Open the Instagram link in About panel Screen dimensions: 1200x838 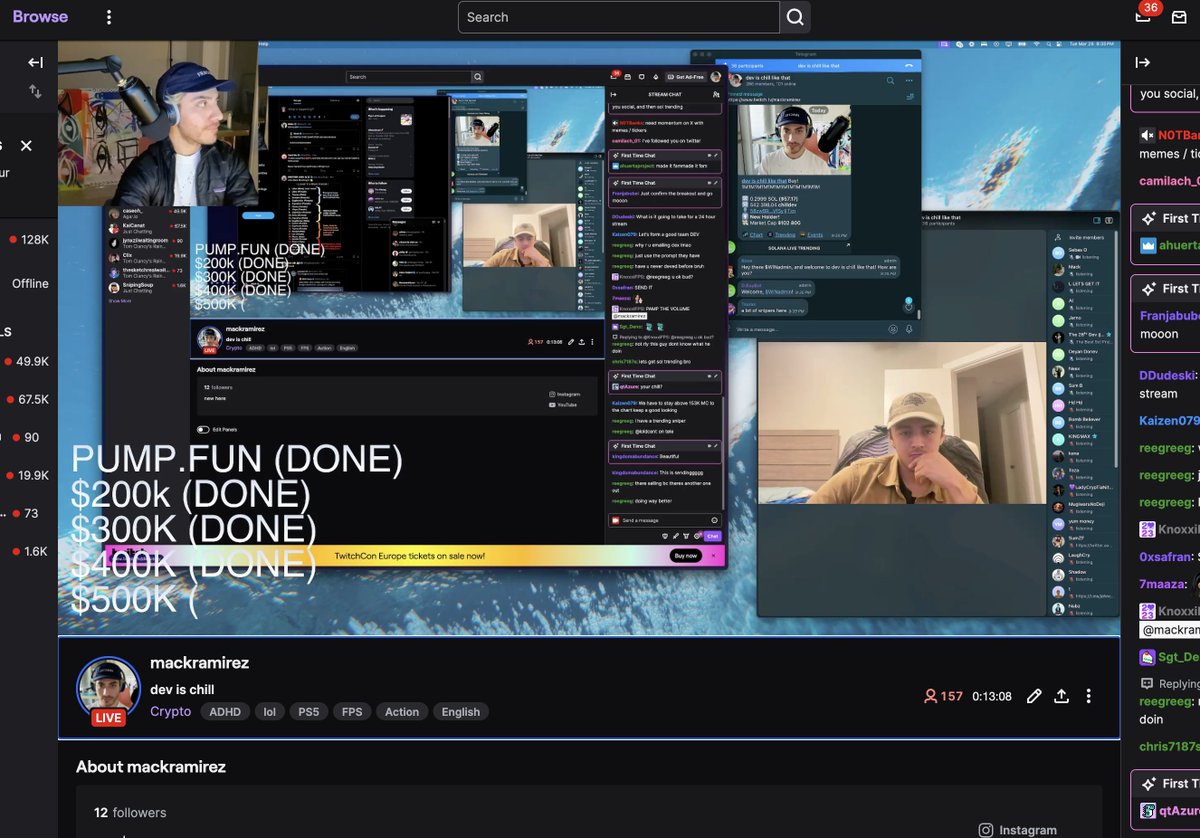1028,830
